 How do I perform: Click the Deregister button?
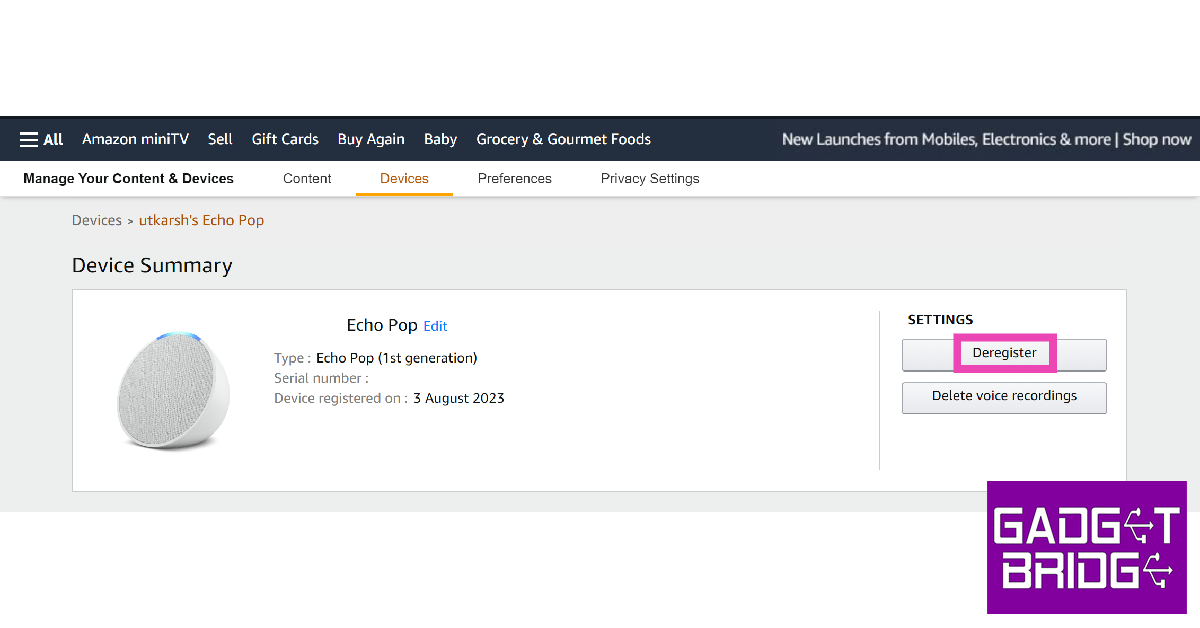[1004, 355]
